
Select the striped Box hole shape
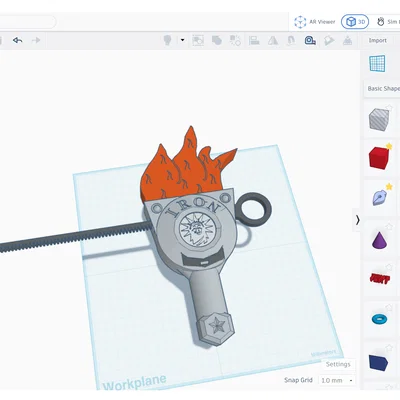[x=379, y=119]
